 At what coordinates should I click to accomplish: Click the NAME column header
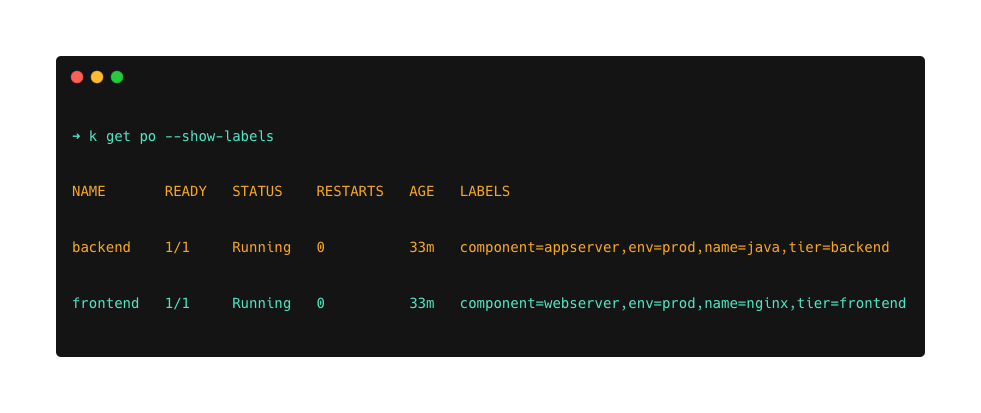[x=89, y=191]
